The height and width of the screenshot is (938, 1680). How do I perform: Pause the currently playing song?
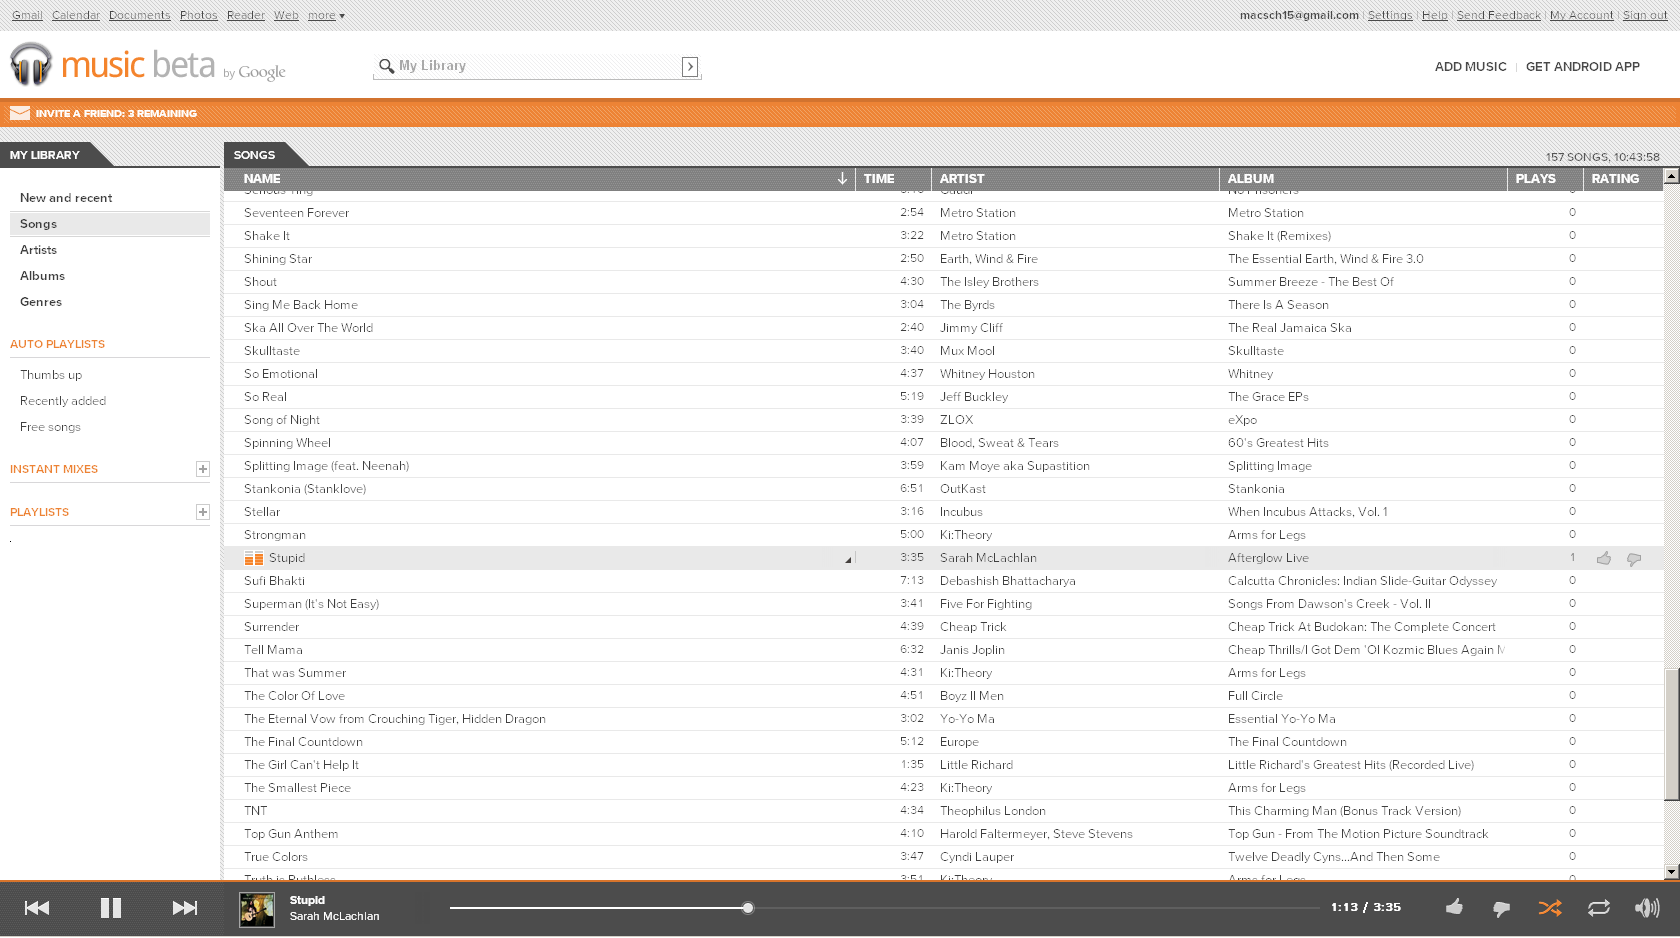[x=110, y=908]
